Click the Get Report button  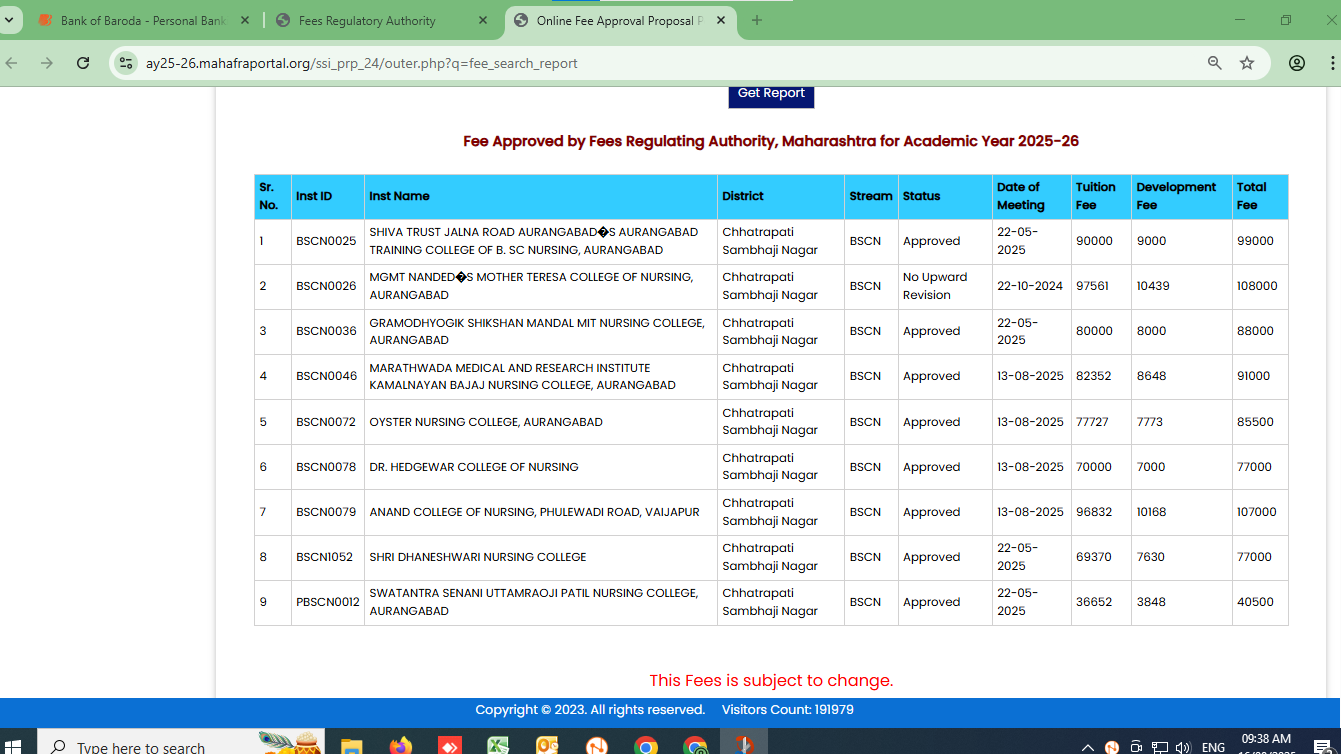tap(771, 94)
